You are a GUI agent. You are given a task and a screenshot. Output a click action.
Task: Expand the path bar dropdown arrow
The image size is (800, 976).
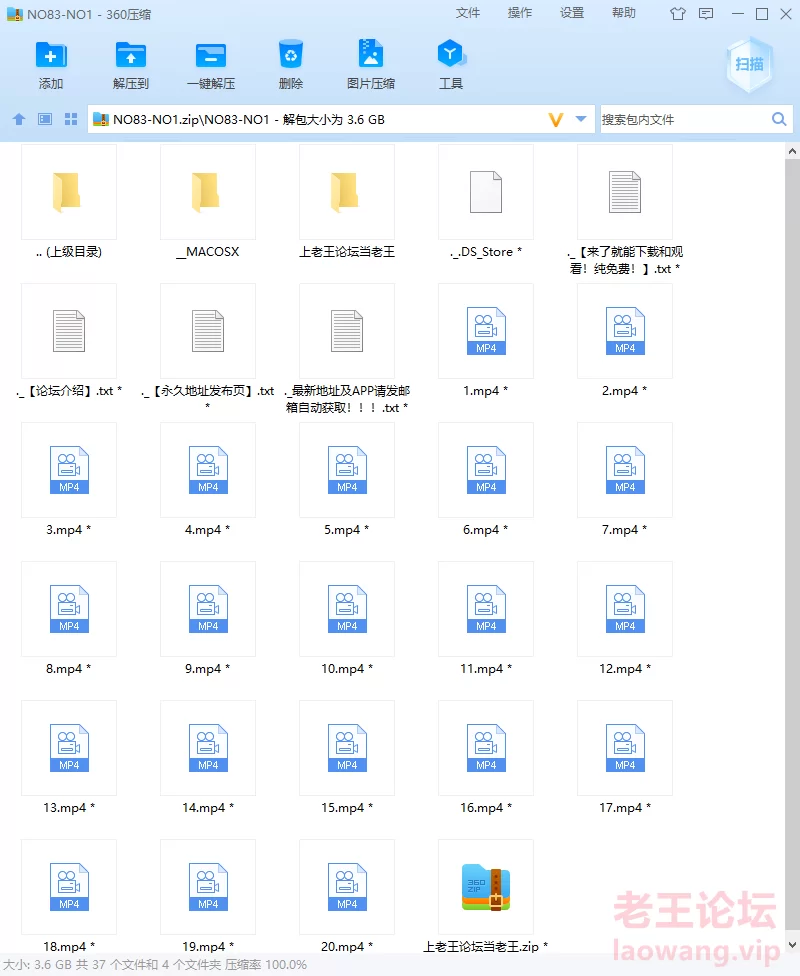pyautogui.click(x=581, y=119)
